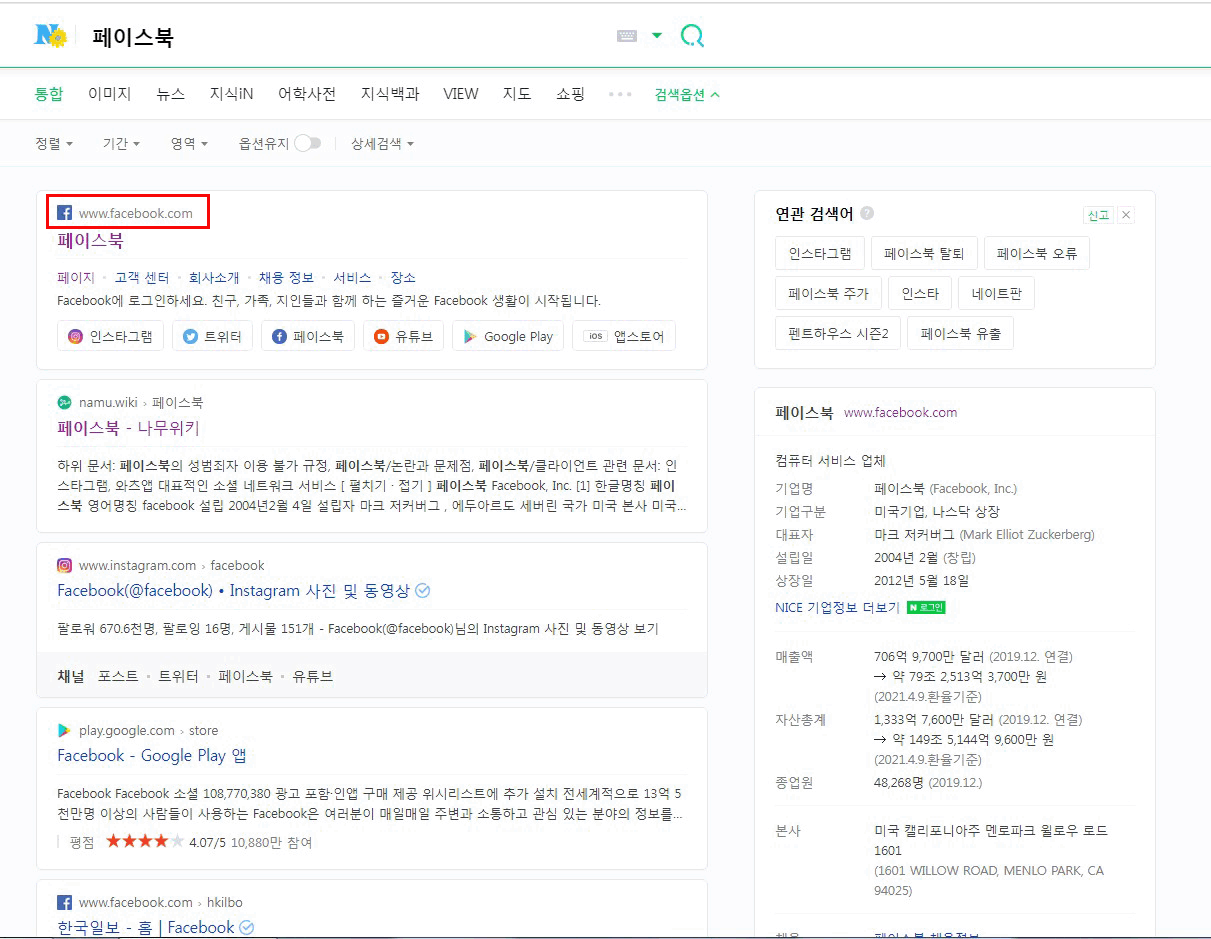Click the Naver logo icon
The width and height of the screenshot is (1211, 939).
(x=51, y=36)
